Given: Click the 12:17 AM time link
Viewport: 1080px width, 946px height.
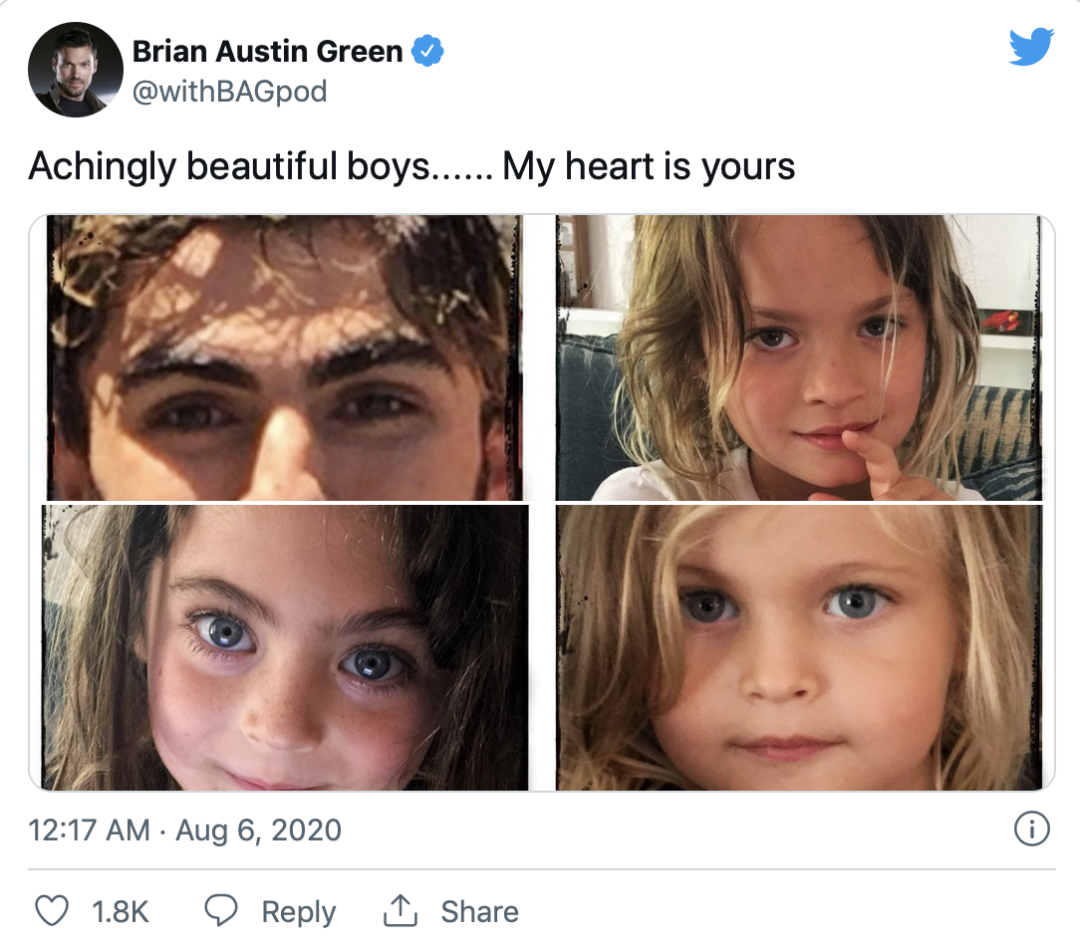Looking at the screenshot, I should coord(88,830).
